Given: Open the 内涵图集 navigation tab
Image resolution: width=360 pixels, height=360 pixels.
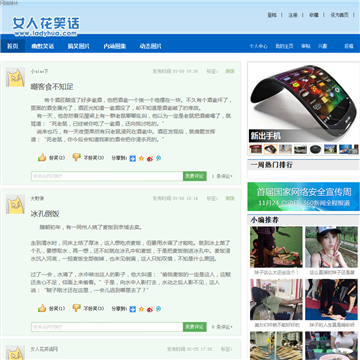Looking at the screenshot, I should [114, 46].
